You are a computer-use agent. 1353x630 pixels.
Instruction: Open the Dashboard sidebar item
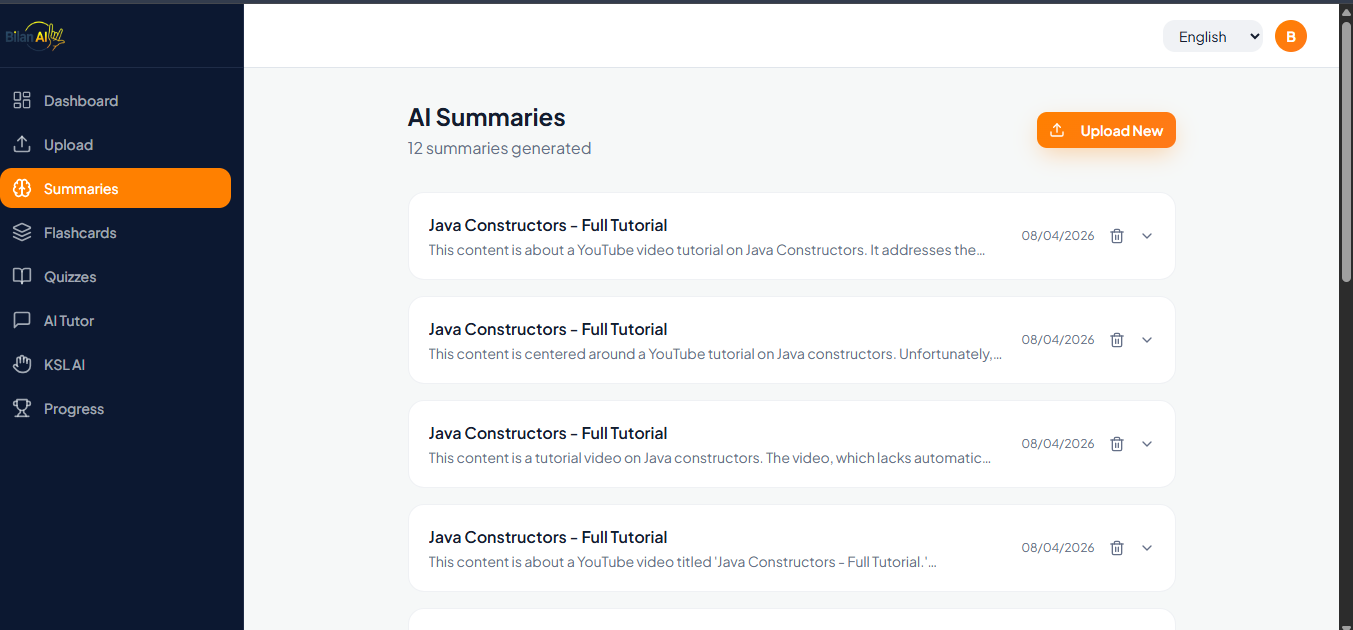pos(115,101)
